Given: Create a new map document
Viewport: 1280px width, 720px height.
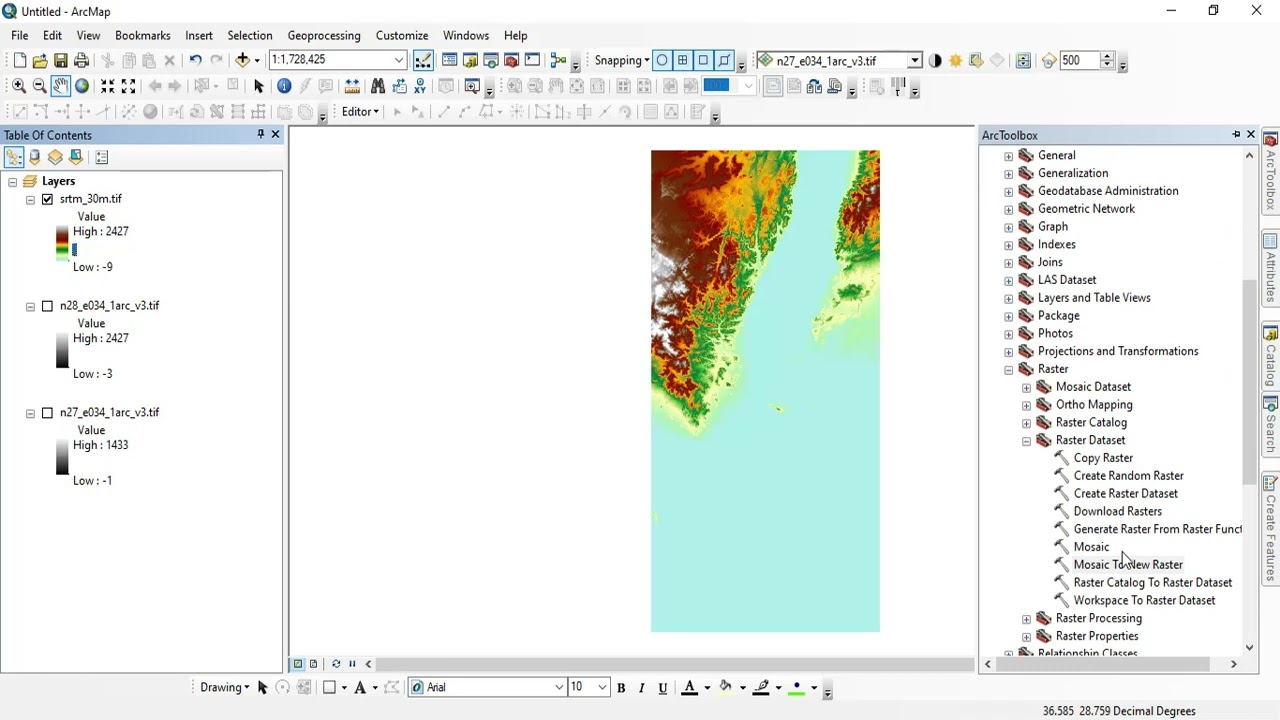Looking at the screenshot, I should (x=19, y=61).
